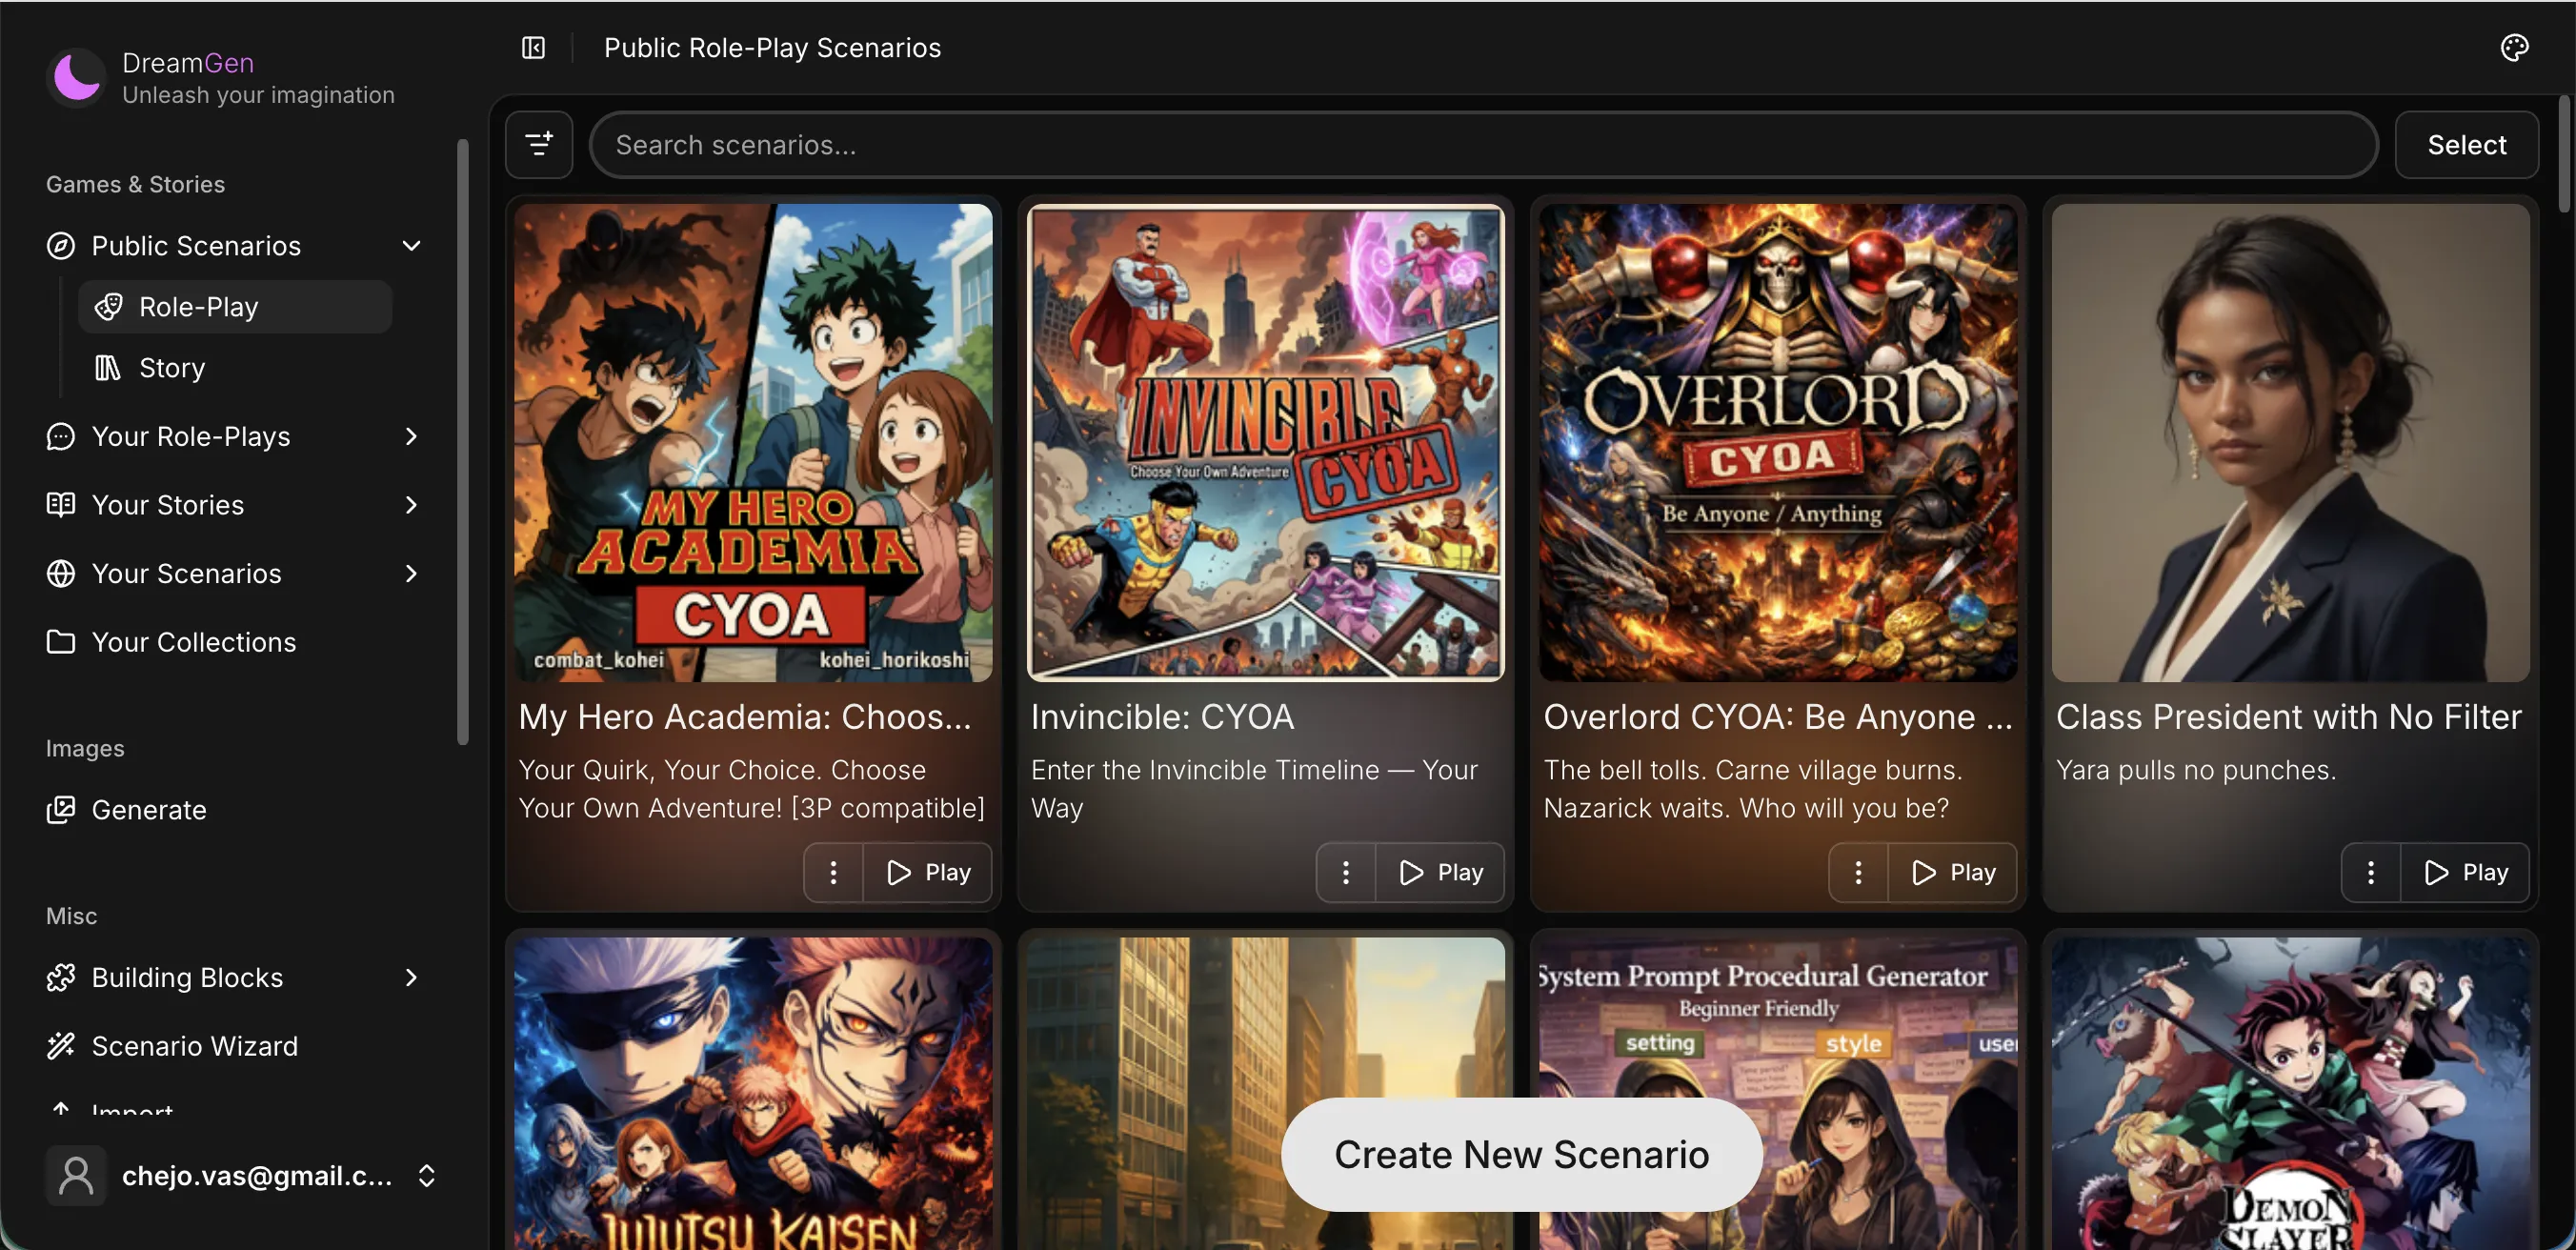
Task: Click the Building Blocks puzzle icon
Action: tap(61, 978)
